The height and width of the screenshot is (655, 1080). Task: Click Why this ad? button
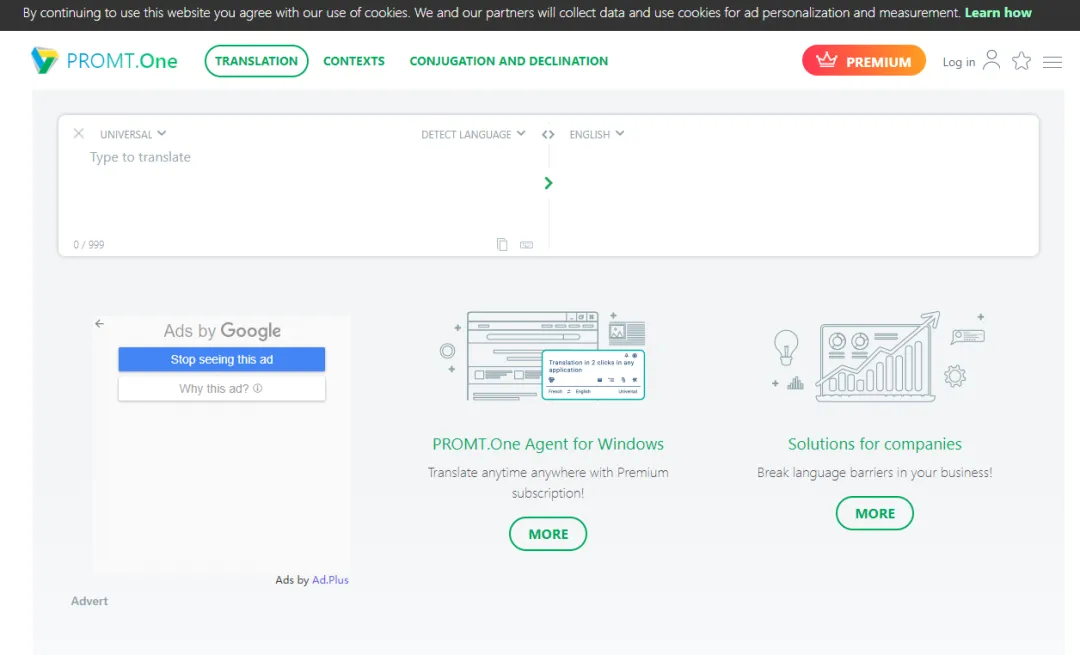(x=222, y=388)
